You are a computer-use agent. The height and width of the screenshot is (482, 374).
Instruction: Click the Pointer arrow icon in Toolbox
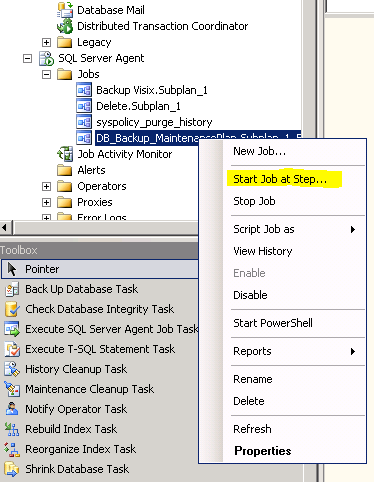(12, 269)
